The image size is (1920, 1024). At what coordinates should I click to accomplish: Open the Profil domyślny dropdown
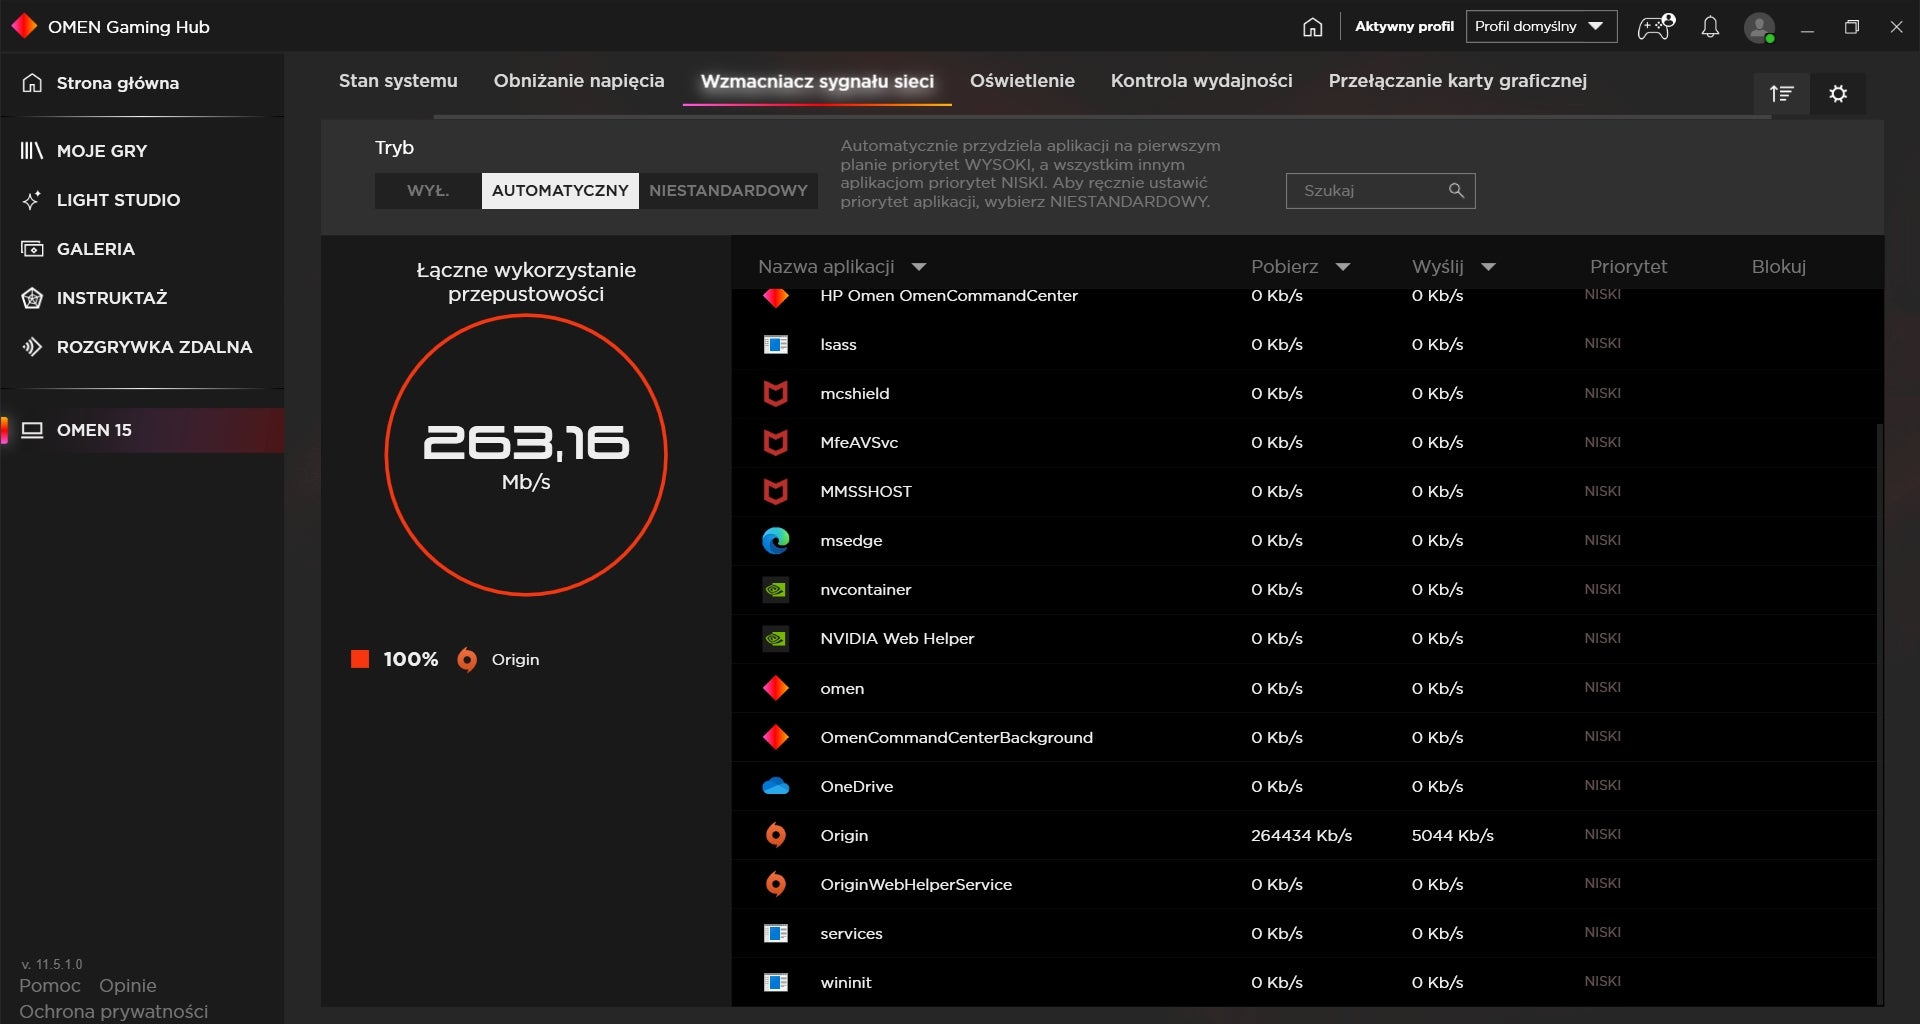1541,27
